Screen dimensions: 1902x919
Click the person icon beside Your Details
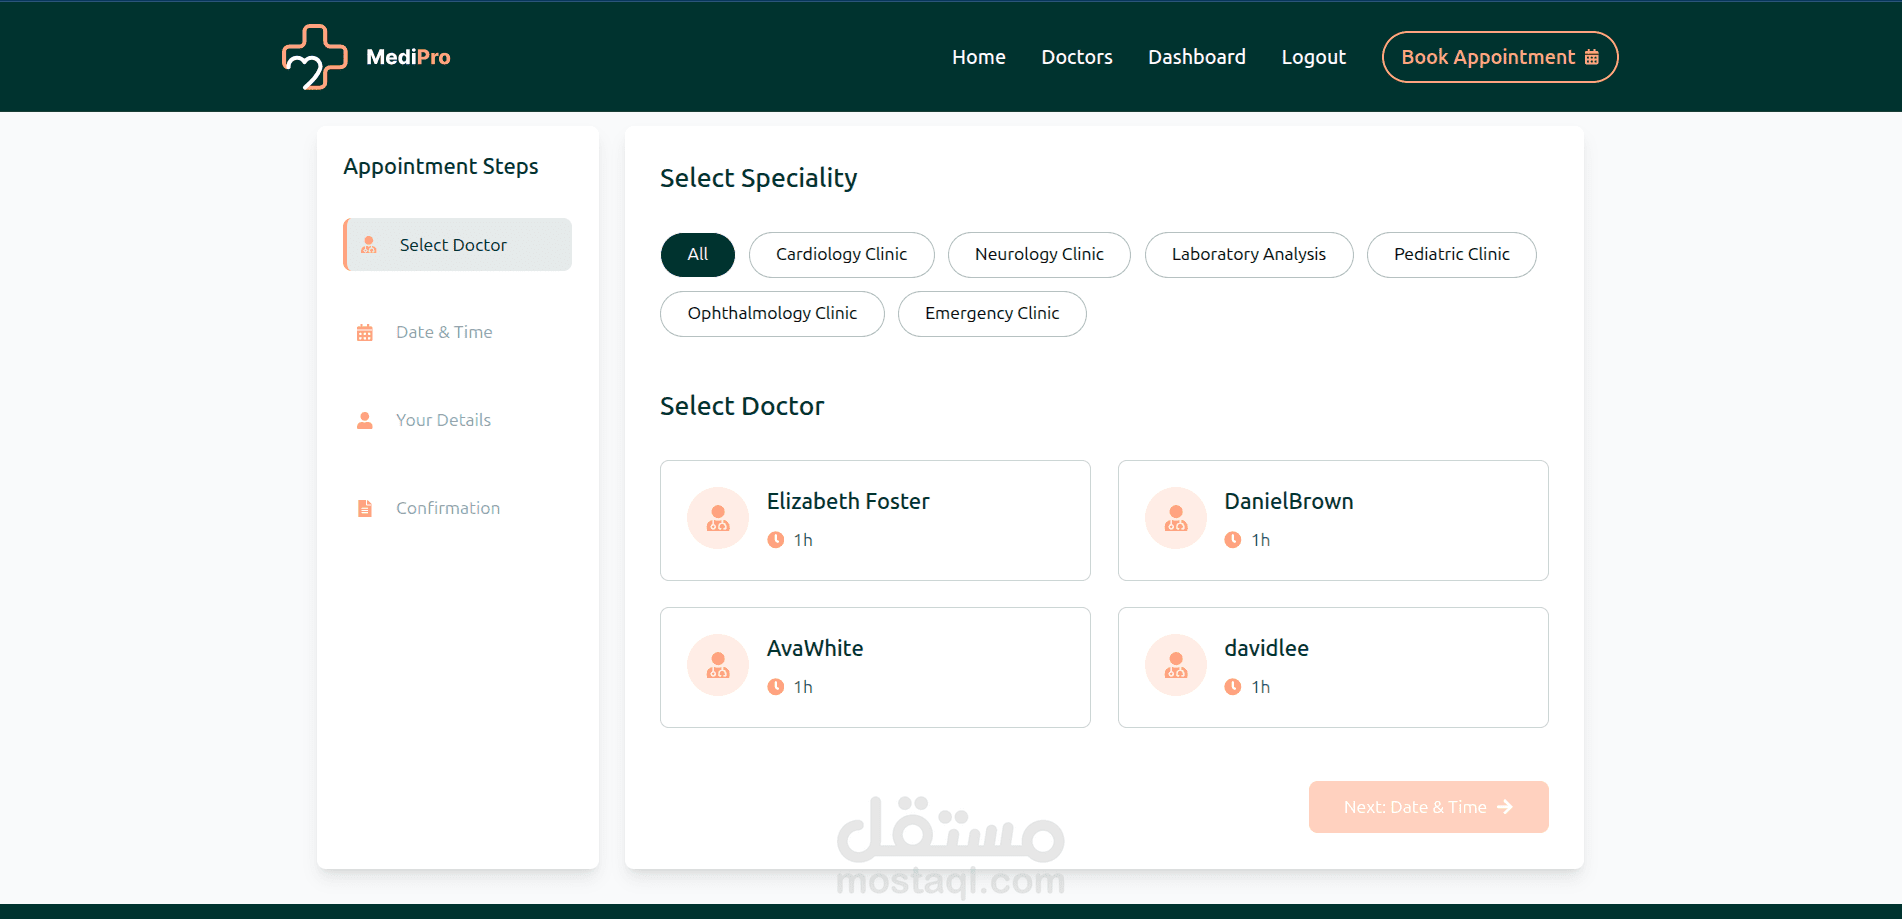click(x=365, y=420)
